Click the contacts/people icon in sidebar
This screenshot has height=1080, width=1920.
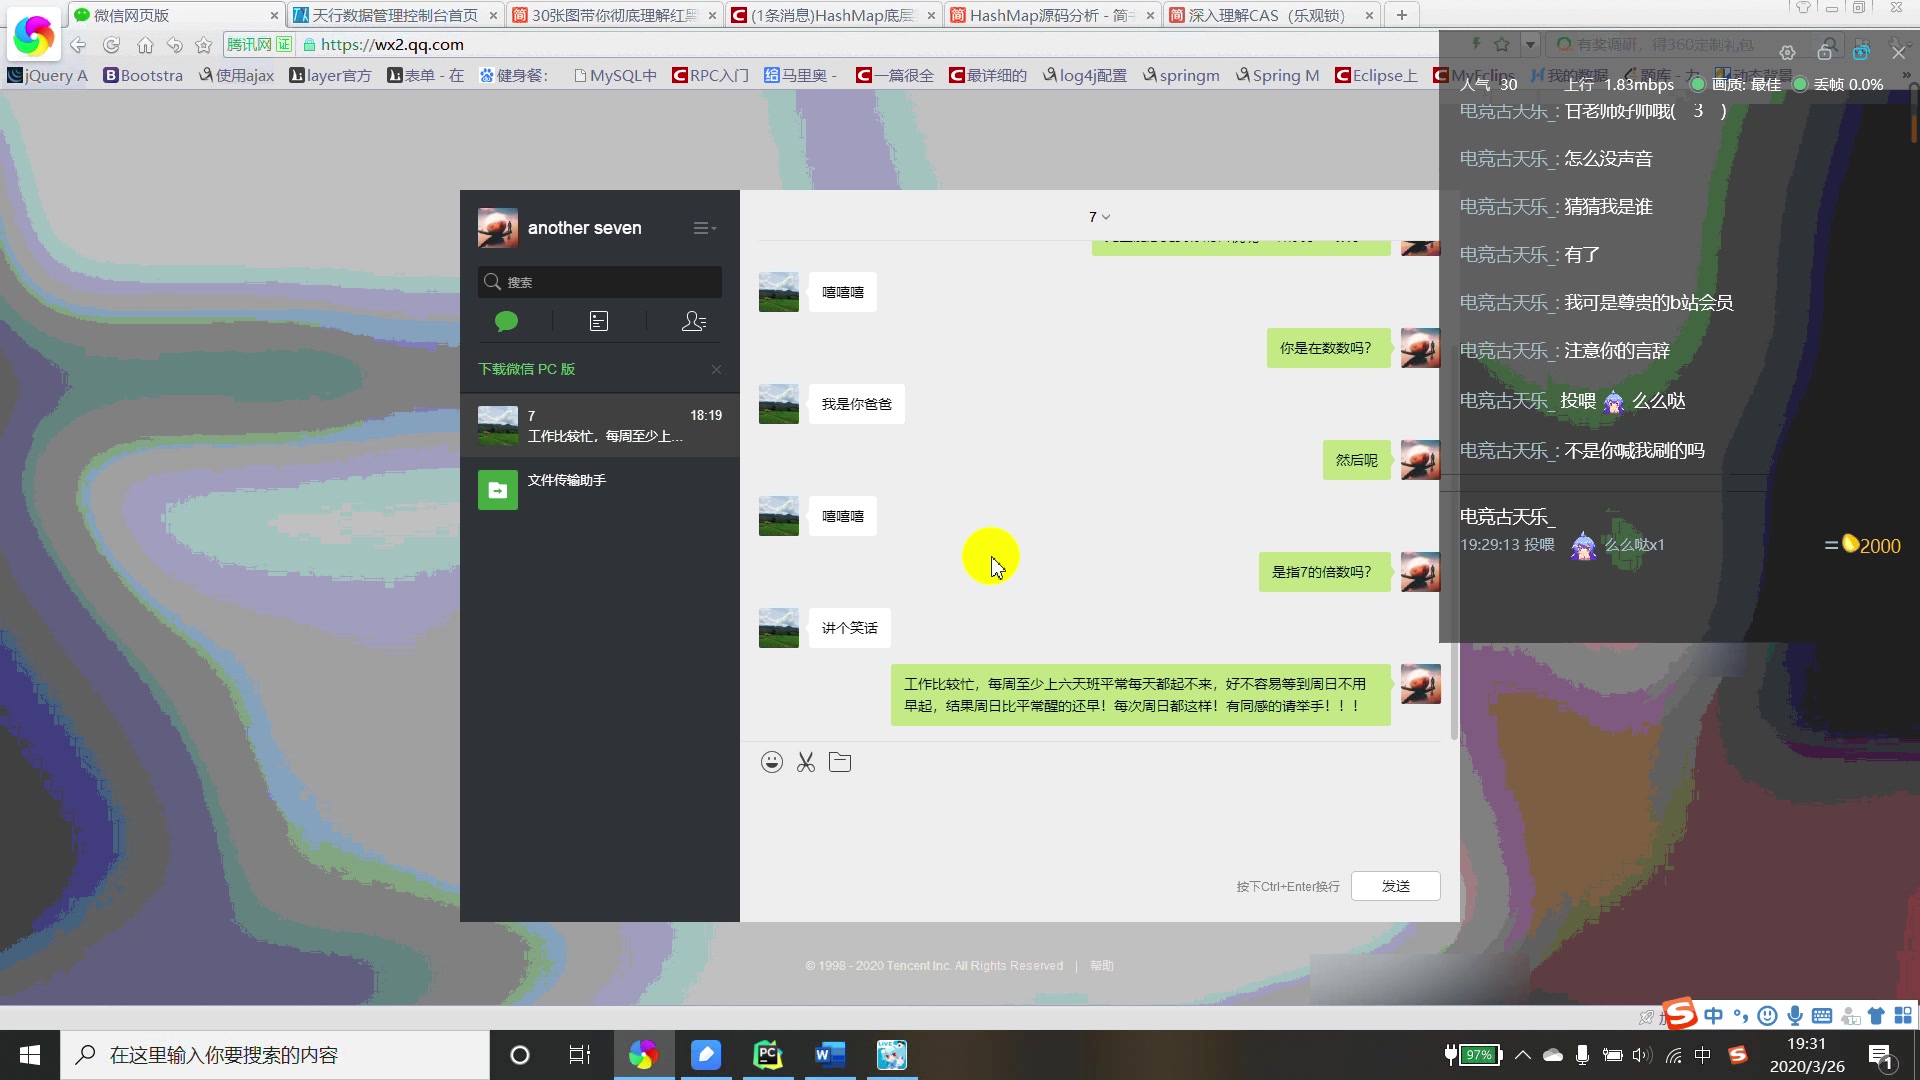click(x=694, y=320)
